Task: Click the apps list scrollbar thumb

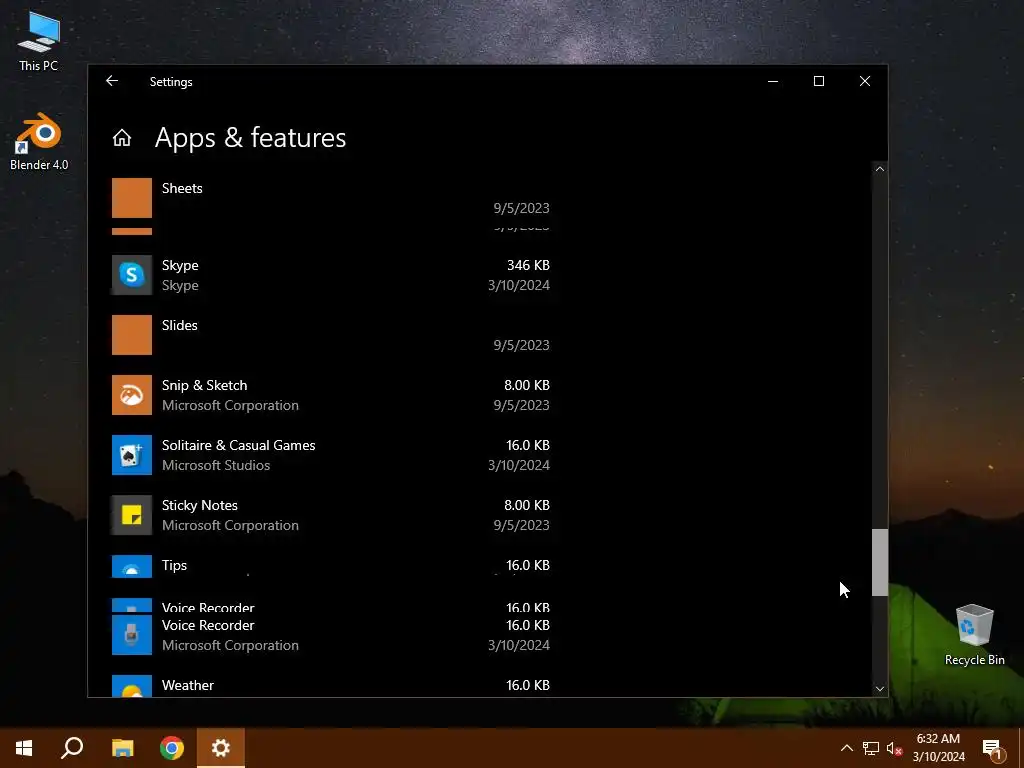Action: point(880,562)
